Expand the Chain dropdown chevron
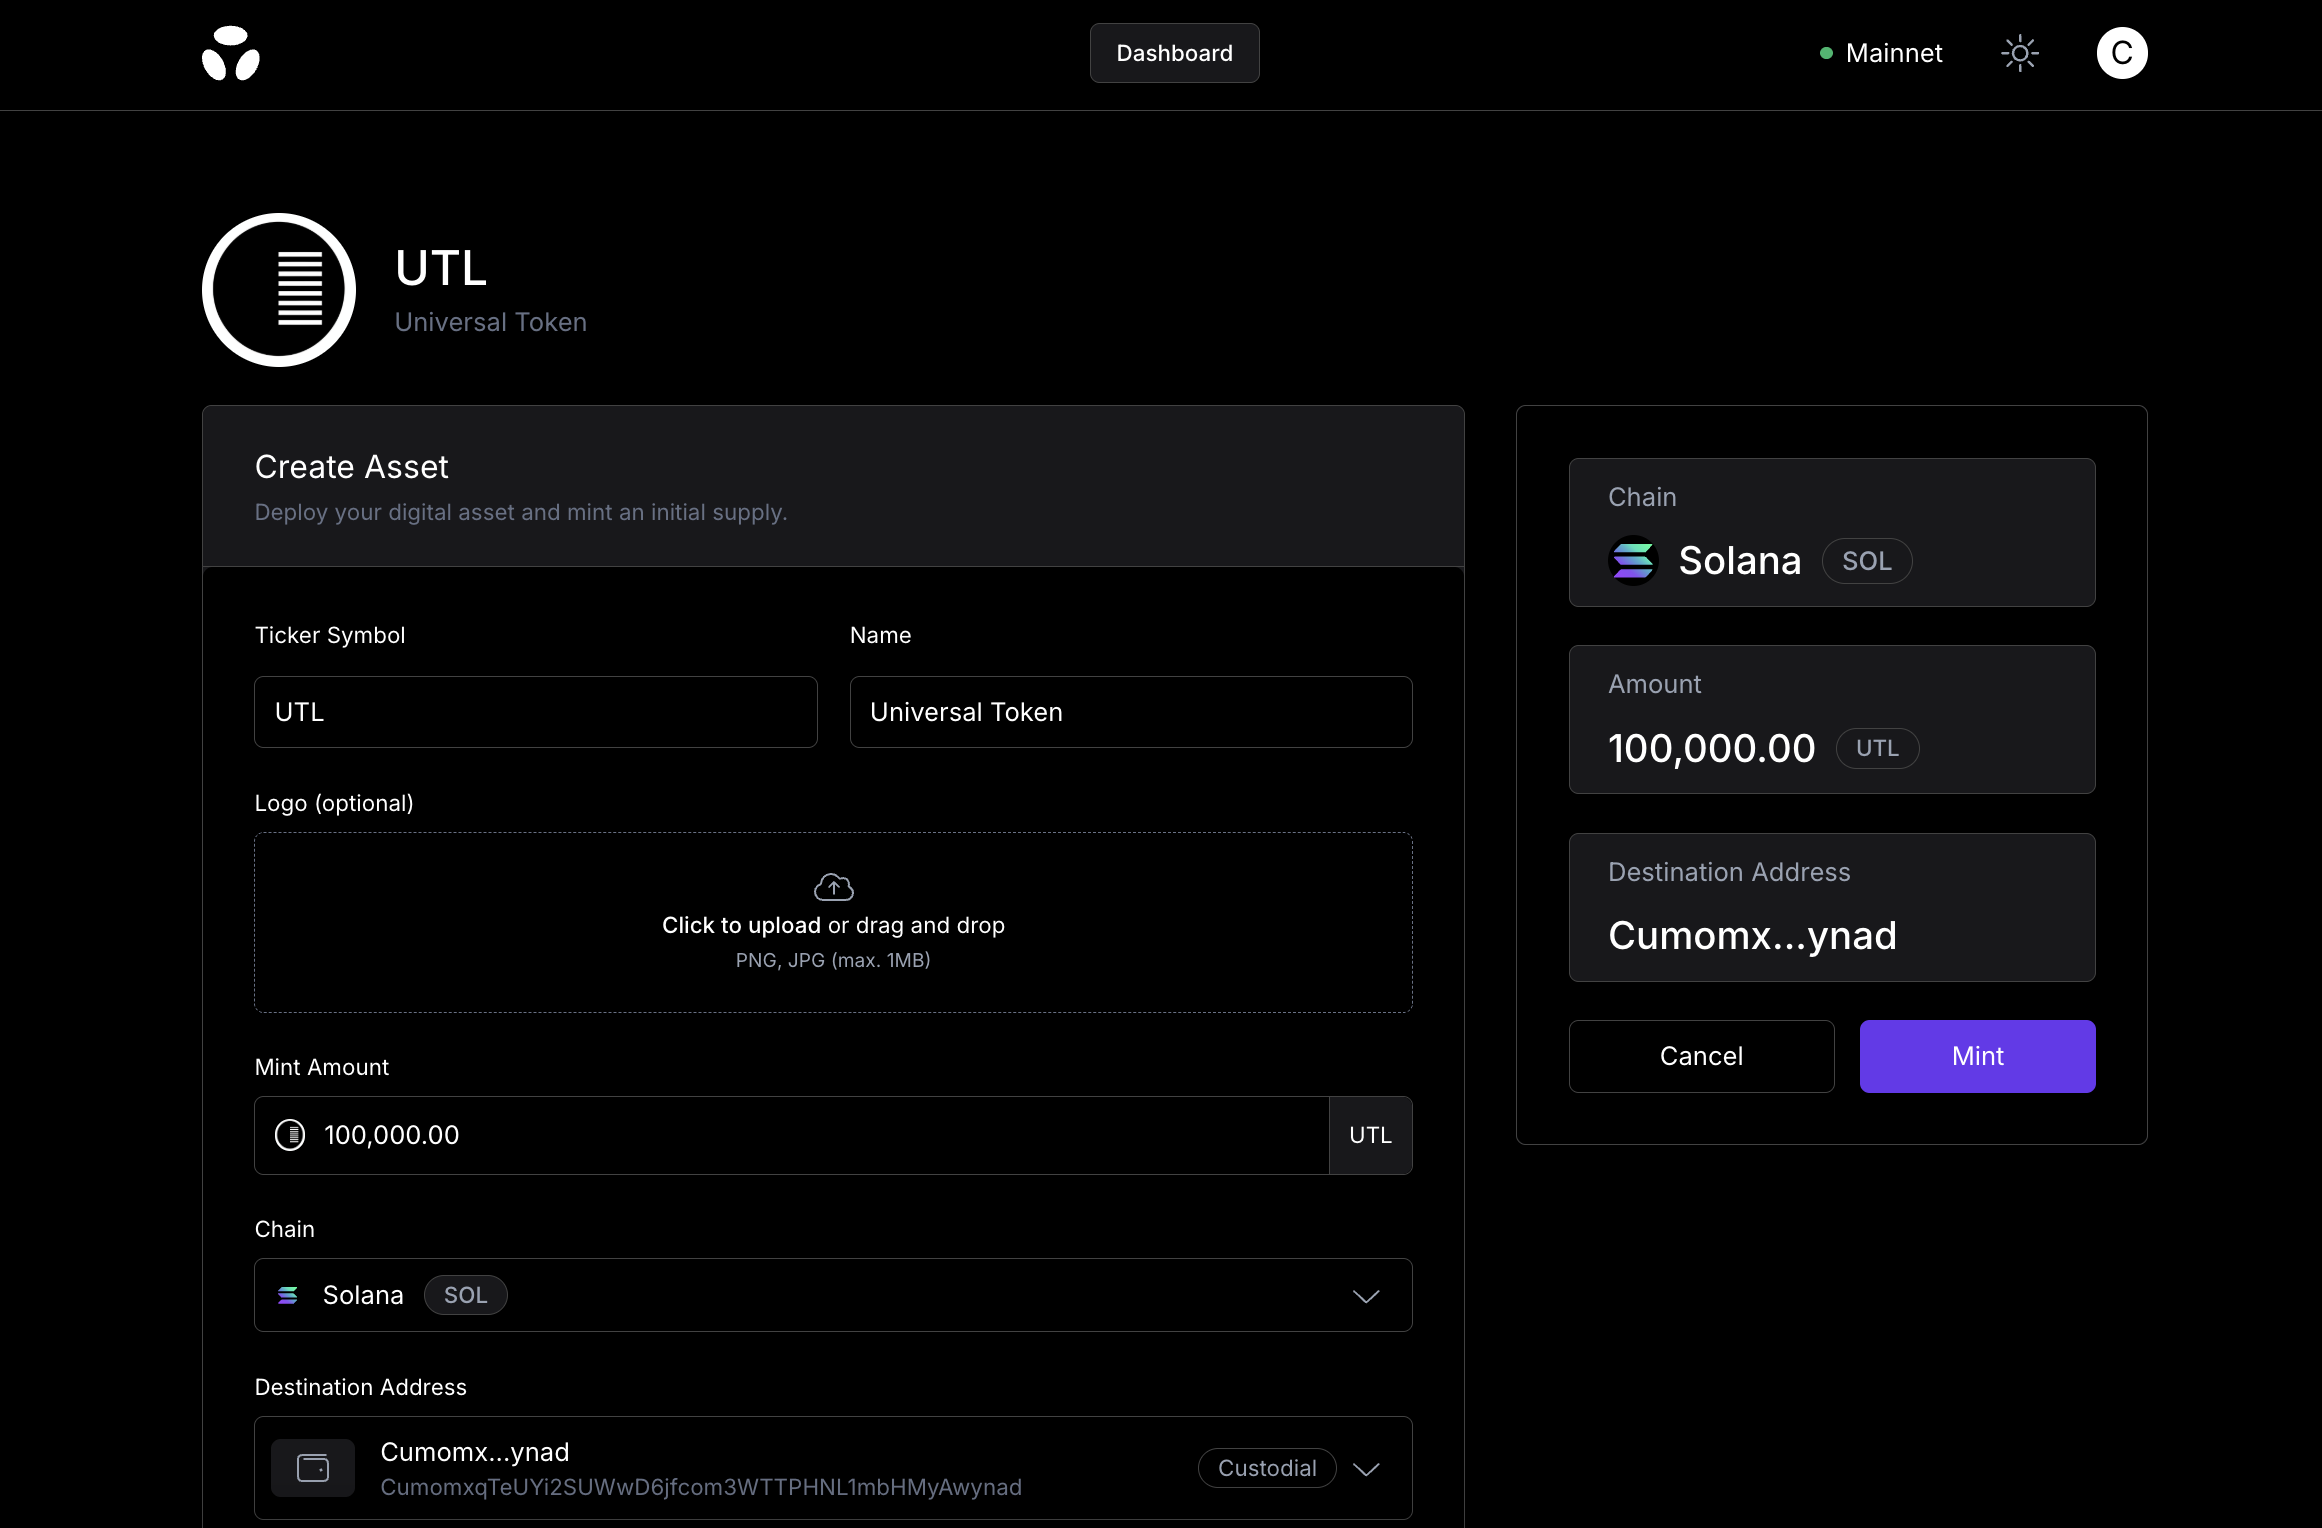2322x1528 pixels. point(1366,1296)
